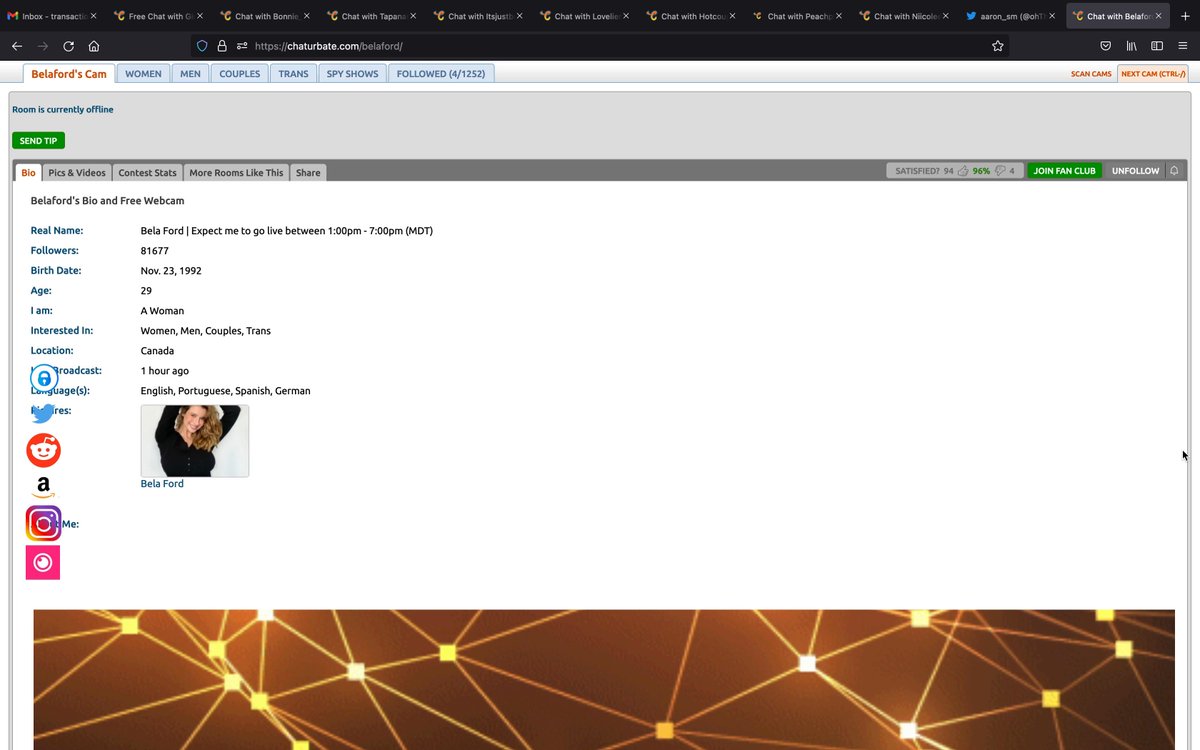Open the TRANS category tab
1200x750 pixels.
293,74
